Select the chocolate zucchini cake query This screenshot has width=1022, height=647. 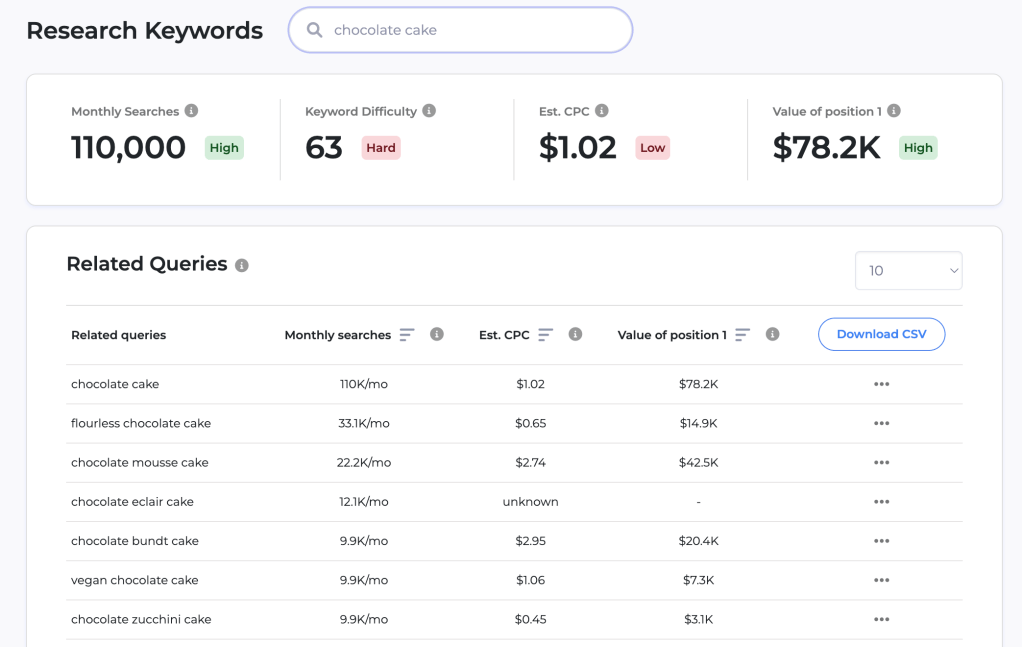click(x=141, y=619)
